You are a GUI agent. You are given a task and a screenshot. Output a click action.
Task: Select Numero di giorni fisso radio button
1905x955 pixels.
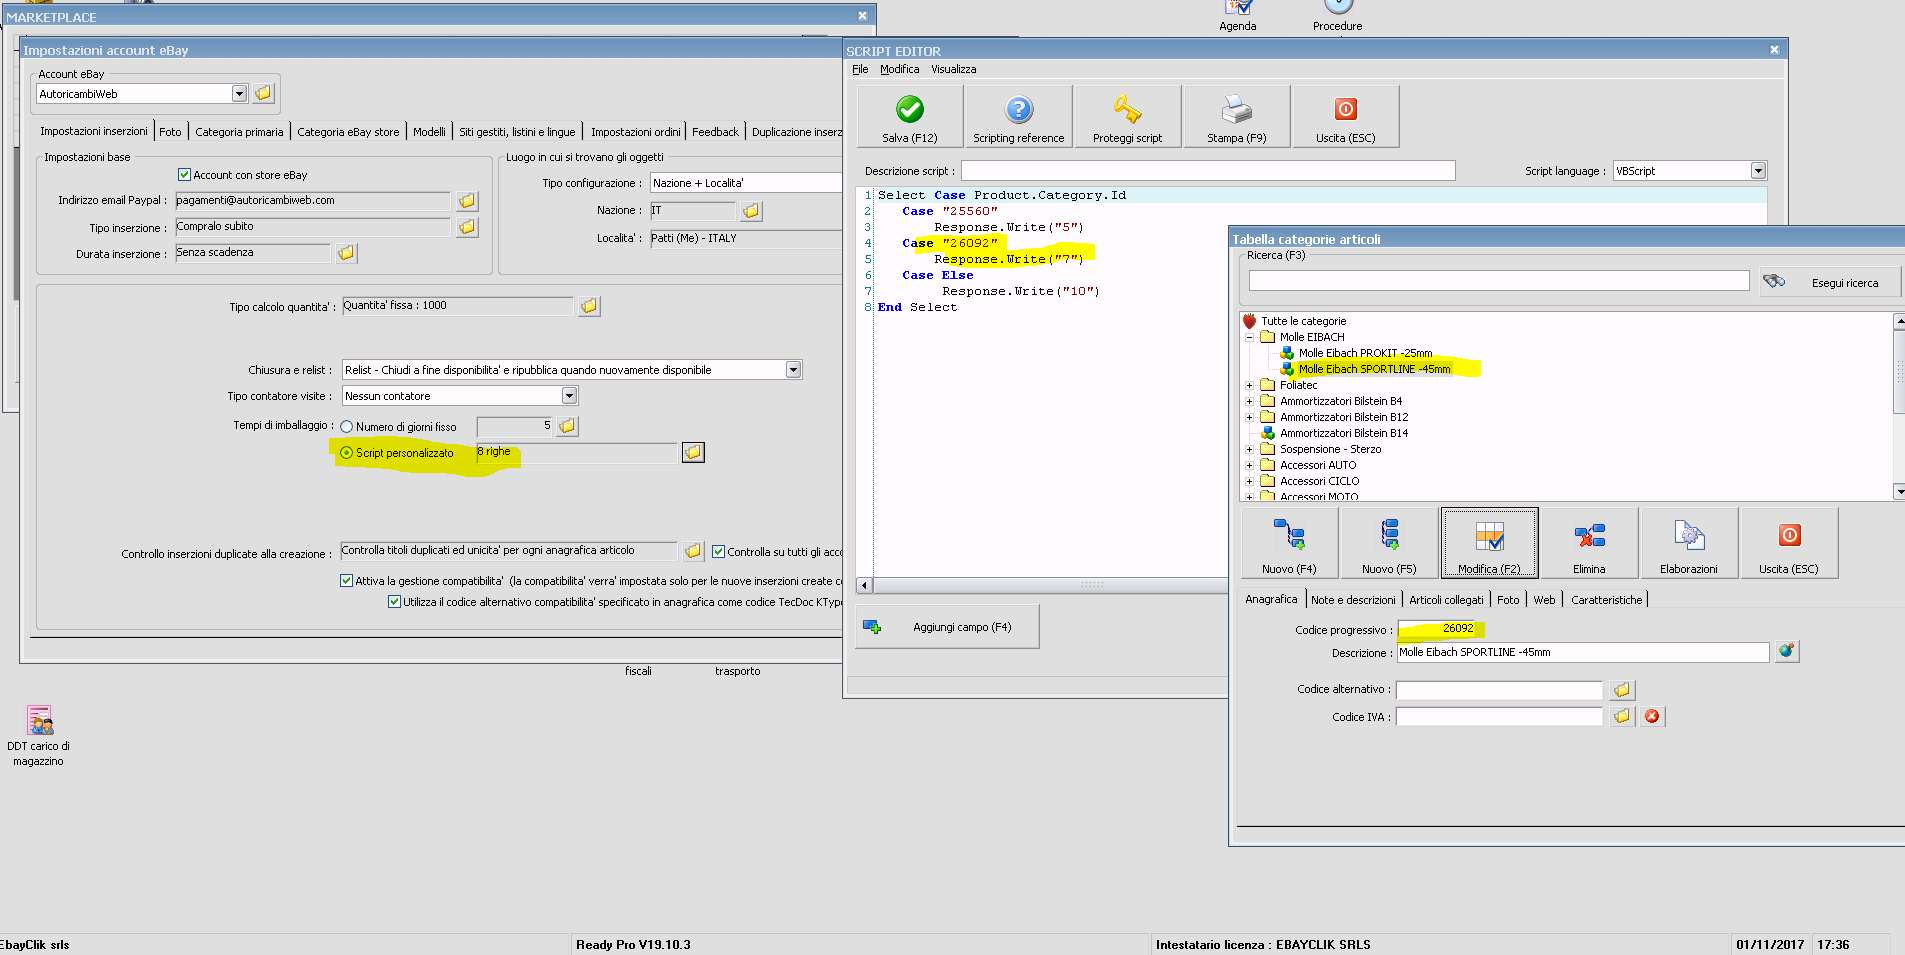(347, 427)
